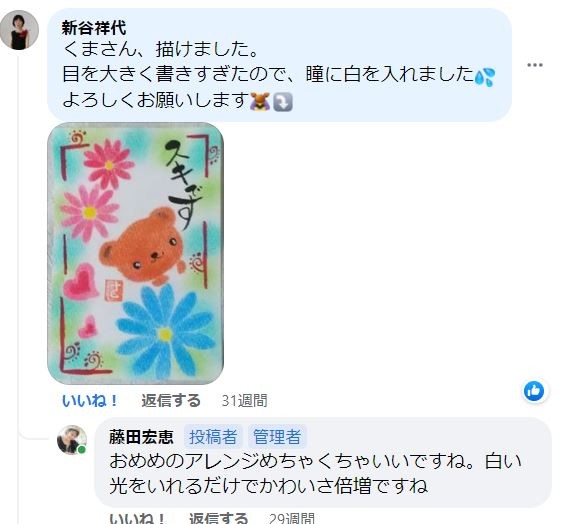This screenshot has width=564, height=524.
Task: Like 新谷祥代's comment with いいね！
Action: coord(90,401)
